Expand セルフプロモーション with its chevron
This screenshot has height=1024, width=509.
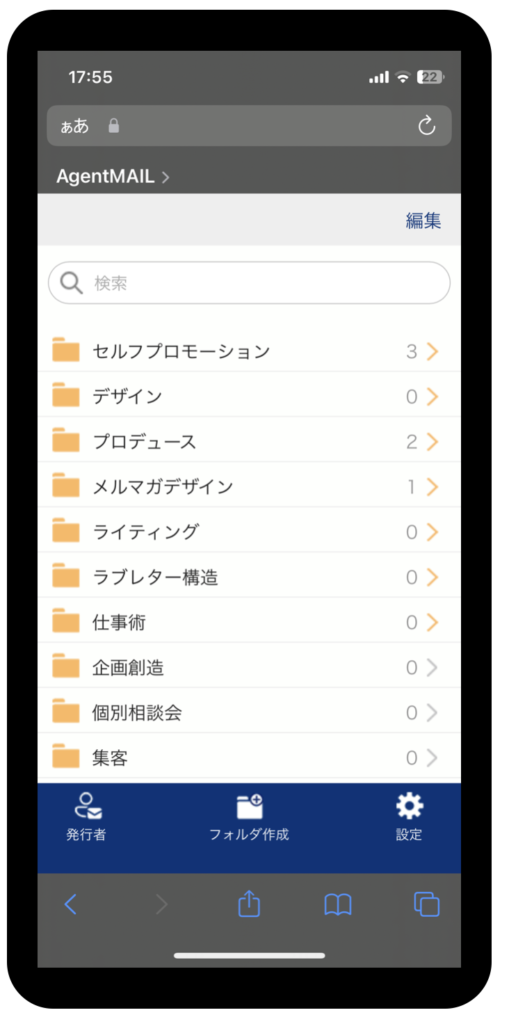432,351
